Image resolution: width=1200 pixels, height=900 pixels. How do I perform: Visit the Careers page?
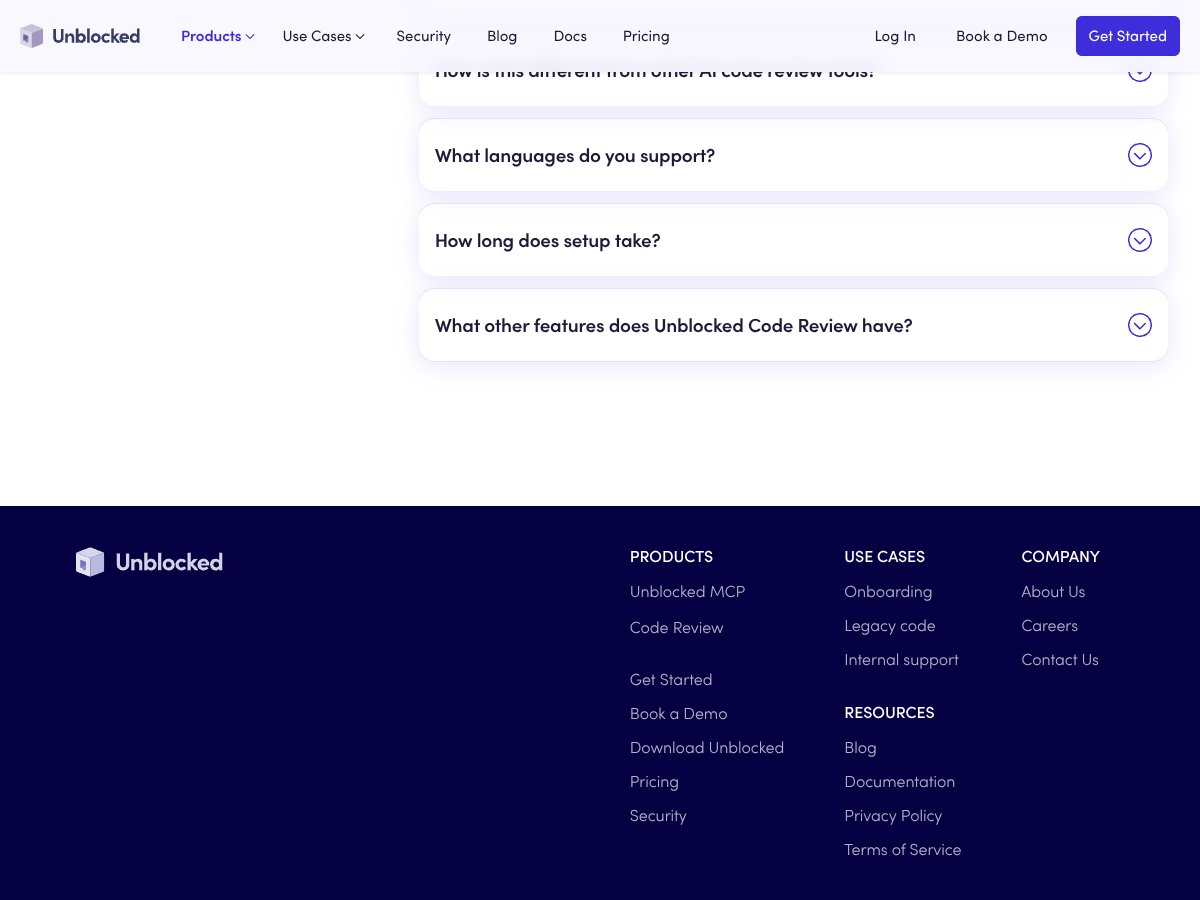click(x=1049, y=625)
